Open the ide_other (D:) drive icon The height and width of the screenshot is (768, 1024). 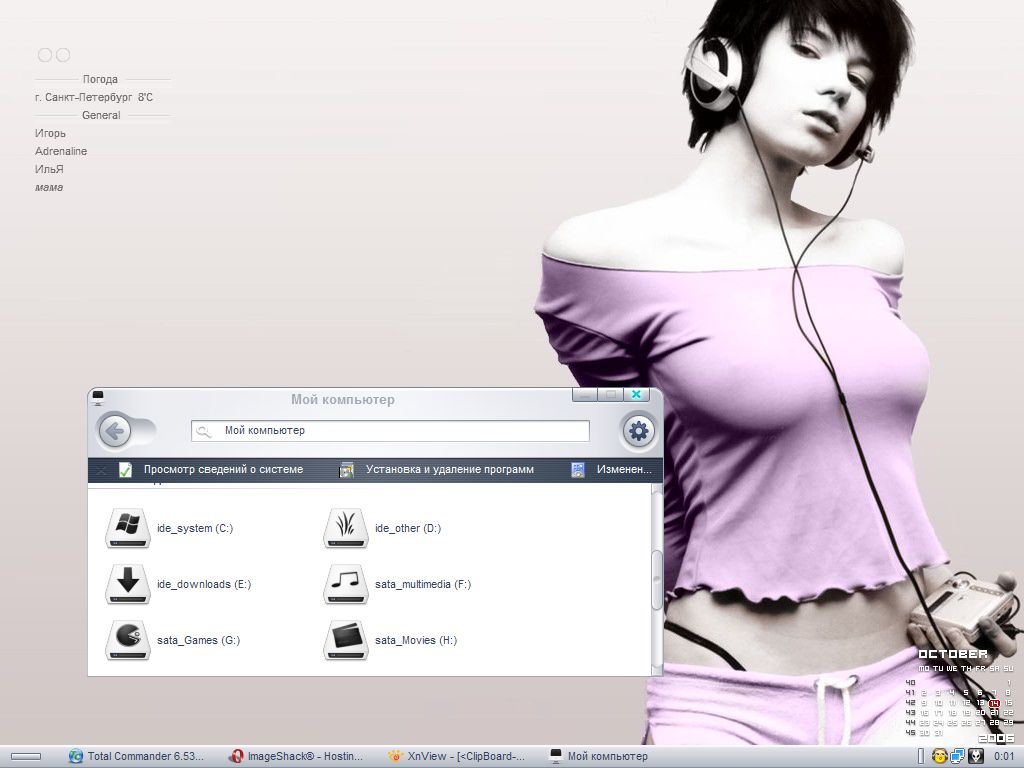click(x=345, y=528)
